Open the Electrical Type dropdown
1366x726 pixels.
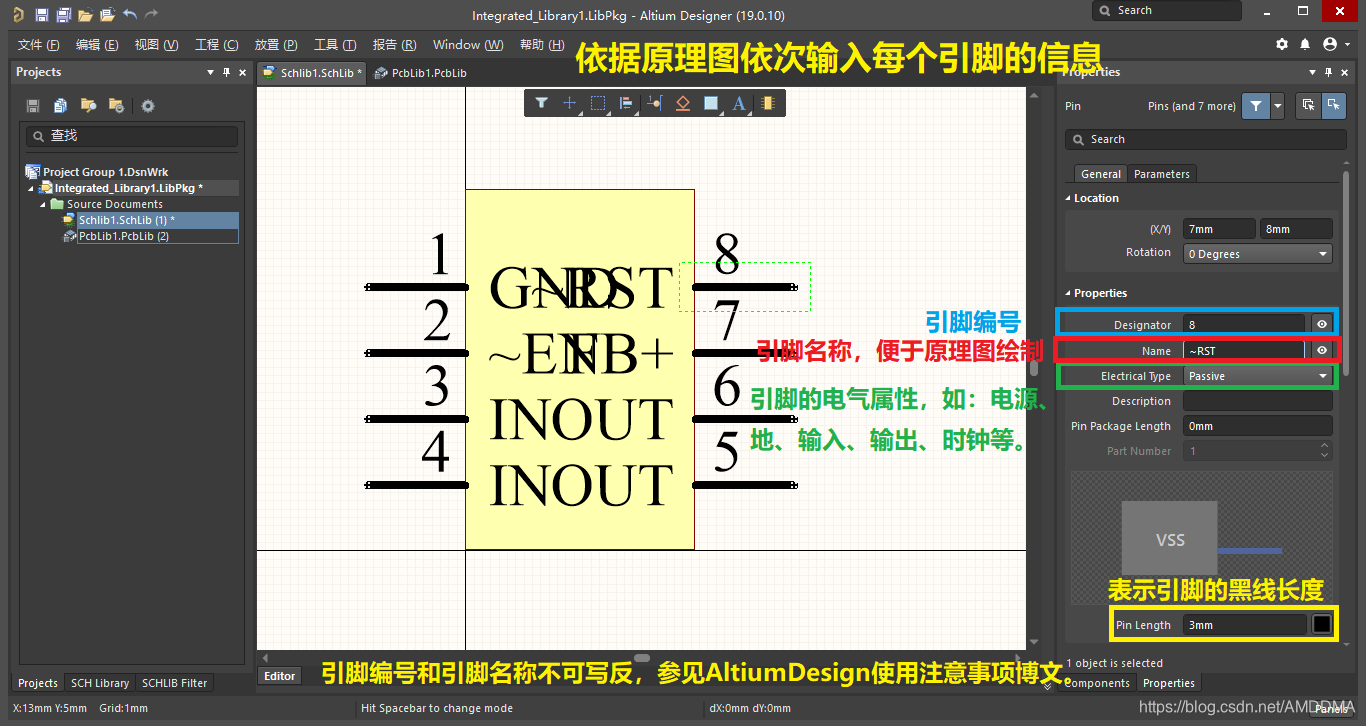point(1258,376)
